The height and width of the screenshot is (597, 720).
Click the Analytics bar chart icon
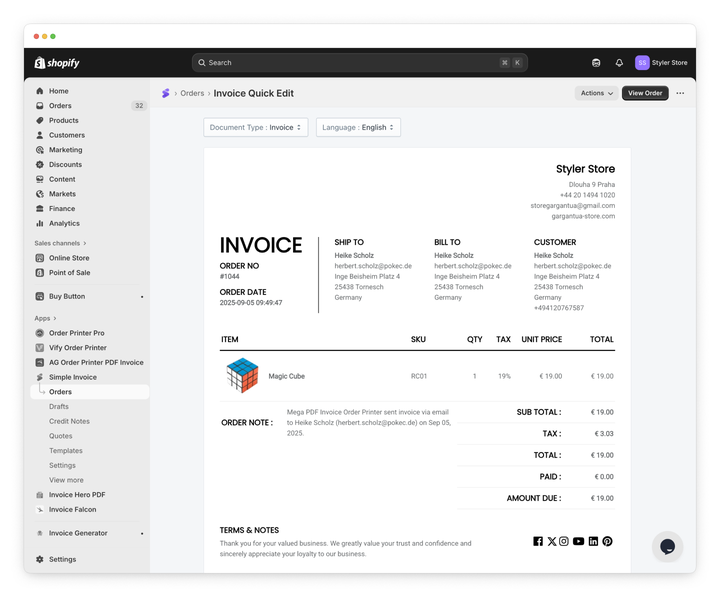pos(40,223)
